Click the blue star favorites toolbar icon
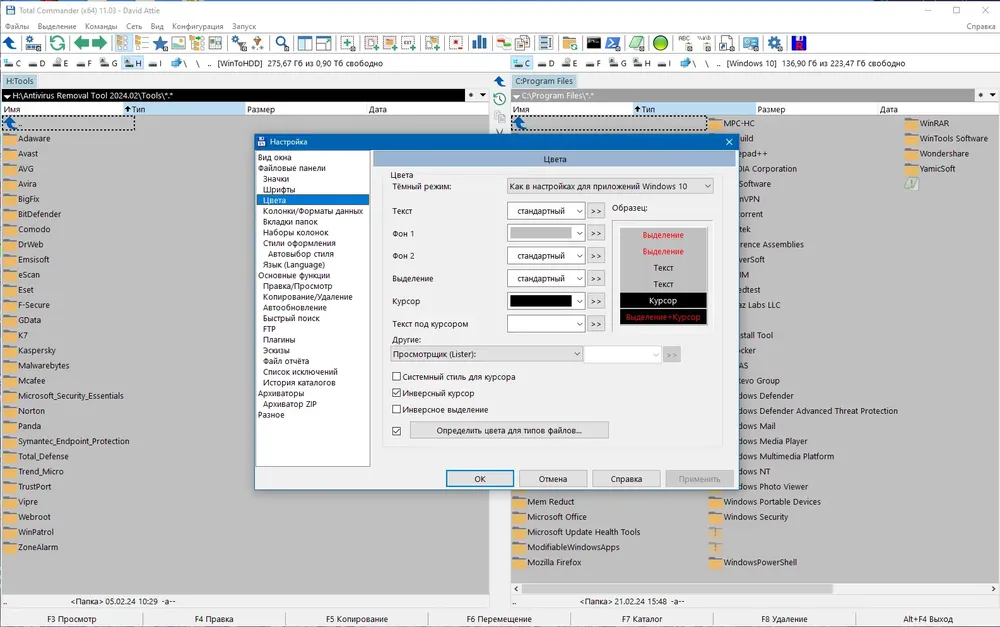This screenshot has height=627, width=1000. pyautogui.click(x=160, y=43)
